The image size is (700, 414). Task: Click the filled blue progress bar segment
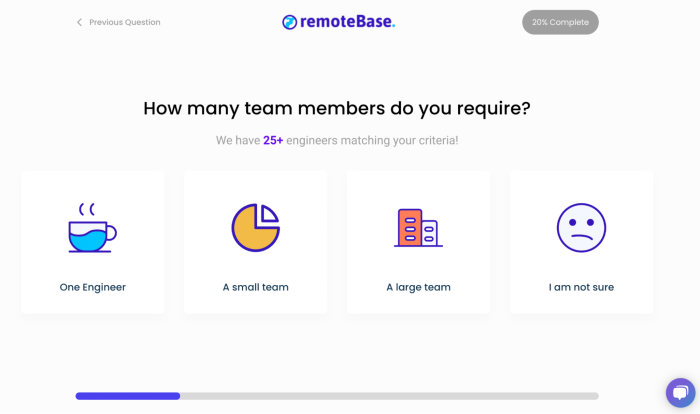pyautogui.click(x=127, y=396)
